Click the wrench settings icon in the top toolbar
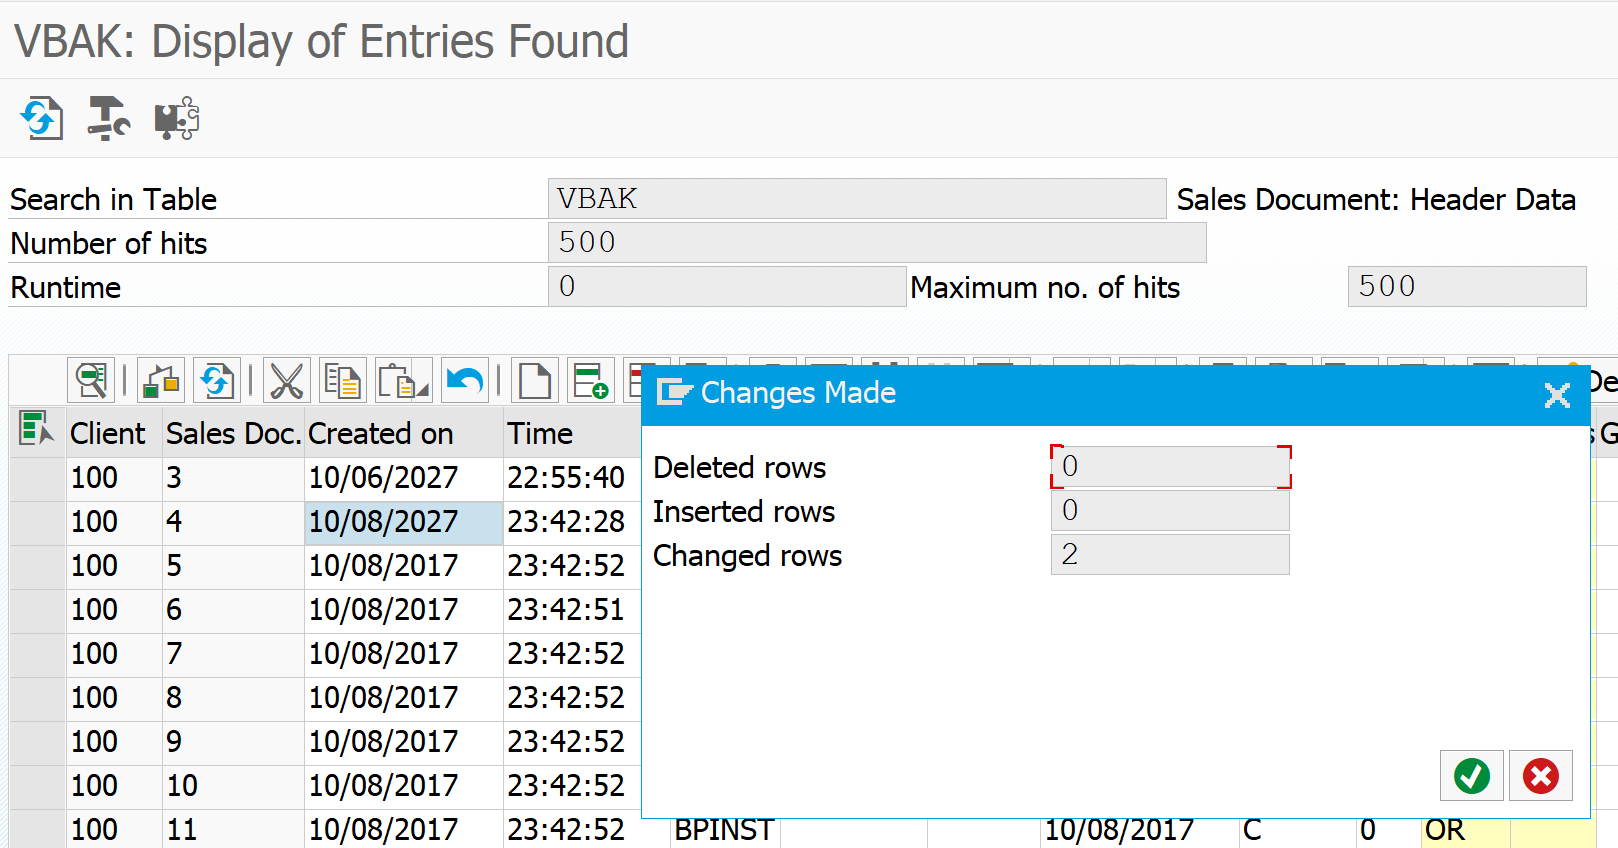 tap(108, 118)
